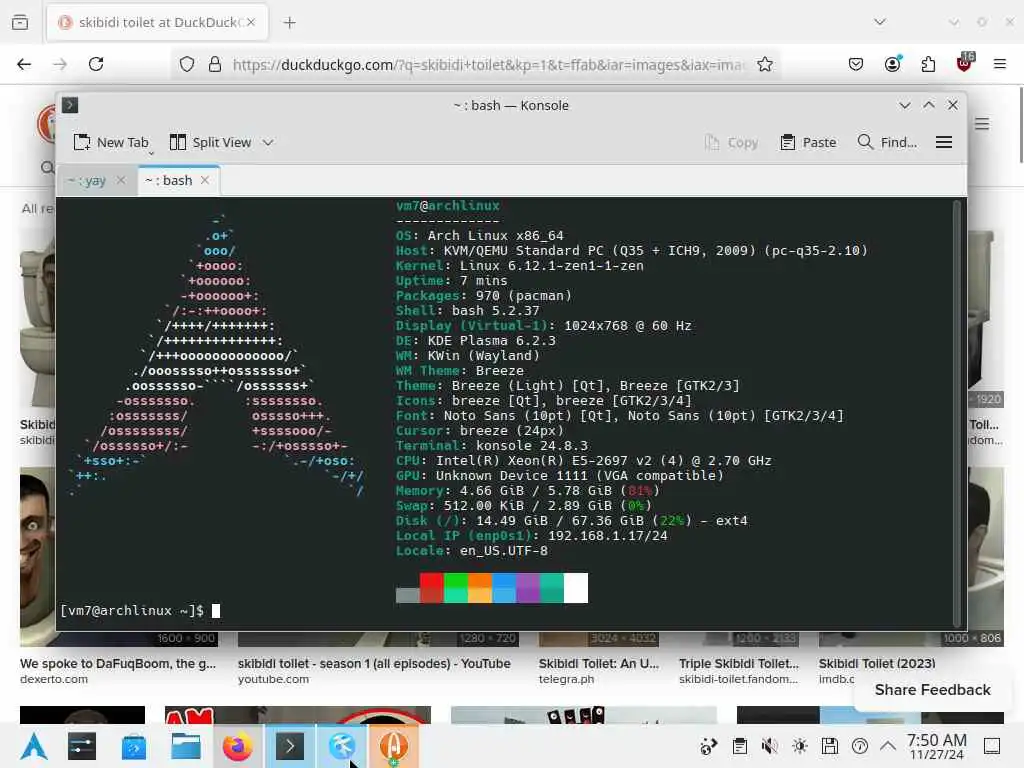Screen dimensions: 1024x768
Task: Click 'Local IP' 192.168.1.17/24 line
Action: (x=532, y=536)
